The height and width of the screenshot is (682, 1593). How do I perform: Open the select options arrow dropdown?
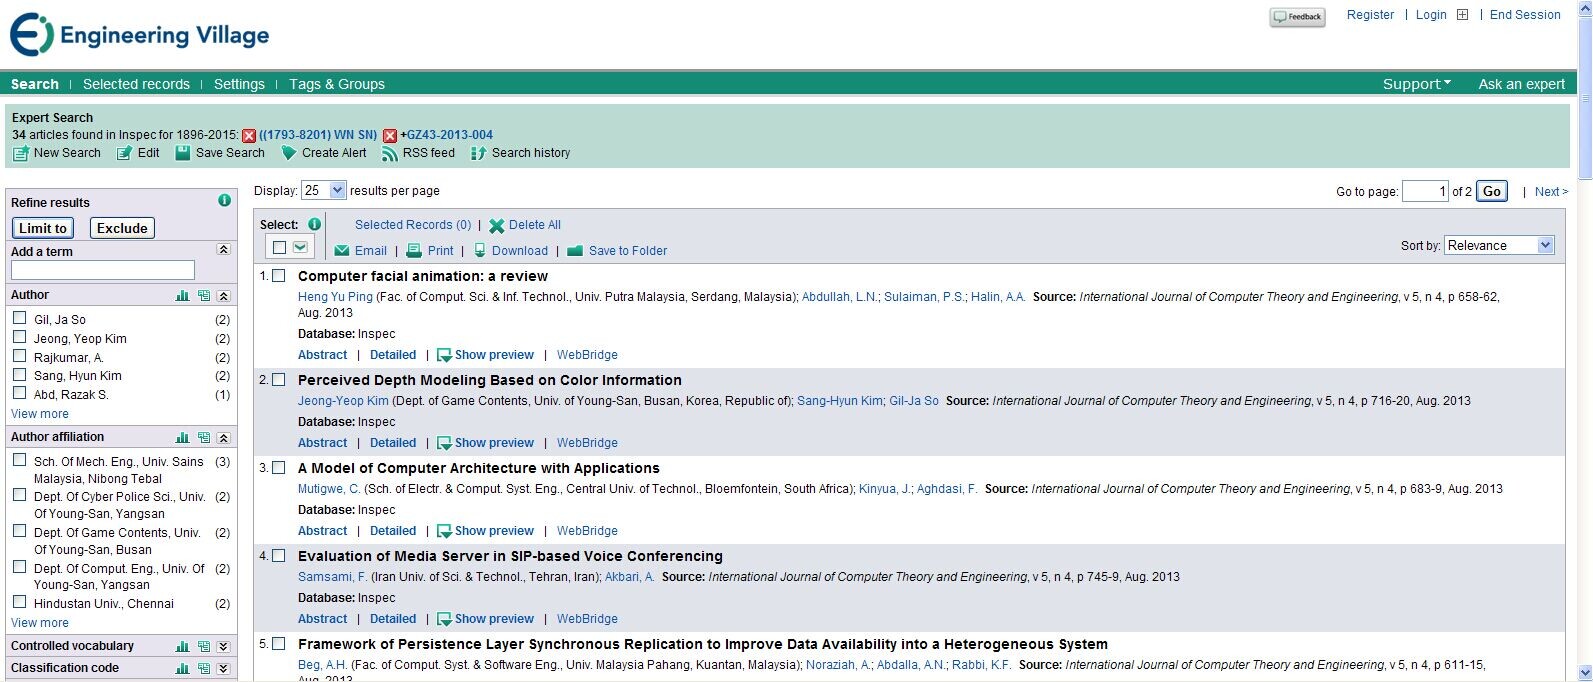tap(300, 248)
